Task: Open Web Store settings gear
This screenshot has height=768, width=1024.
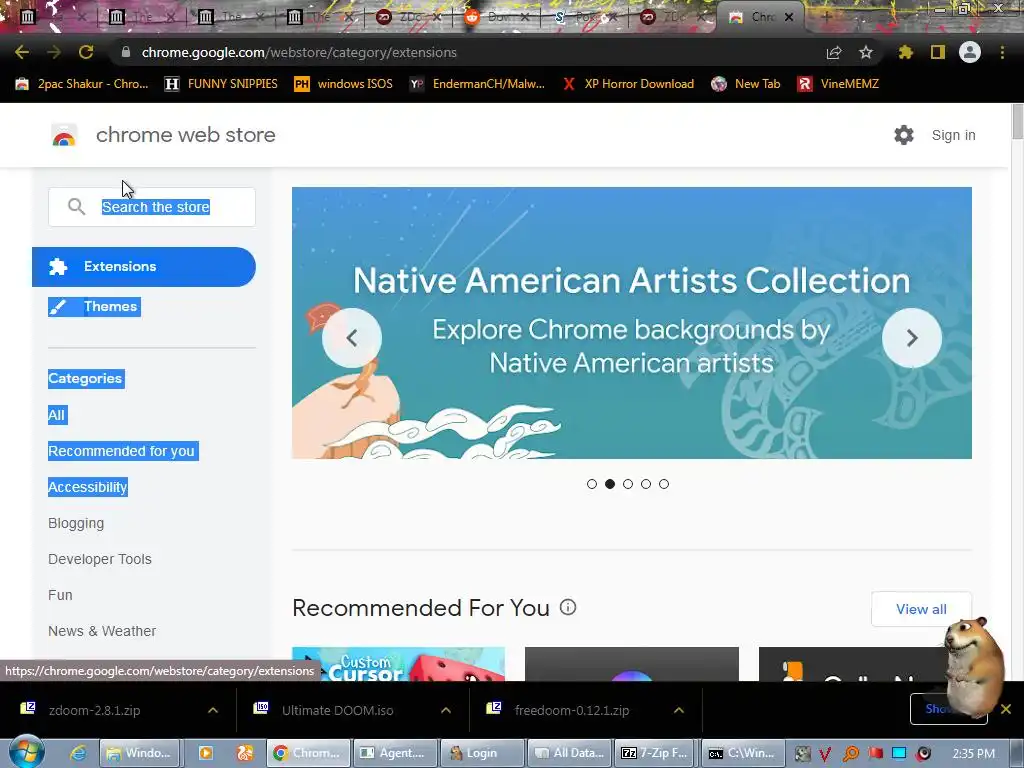Action: 904,135
